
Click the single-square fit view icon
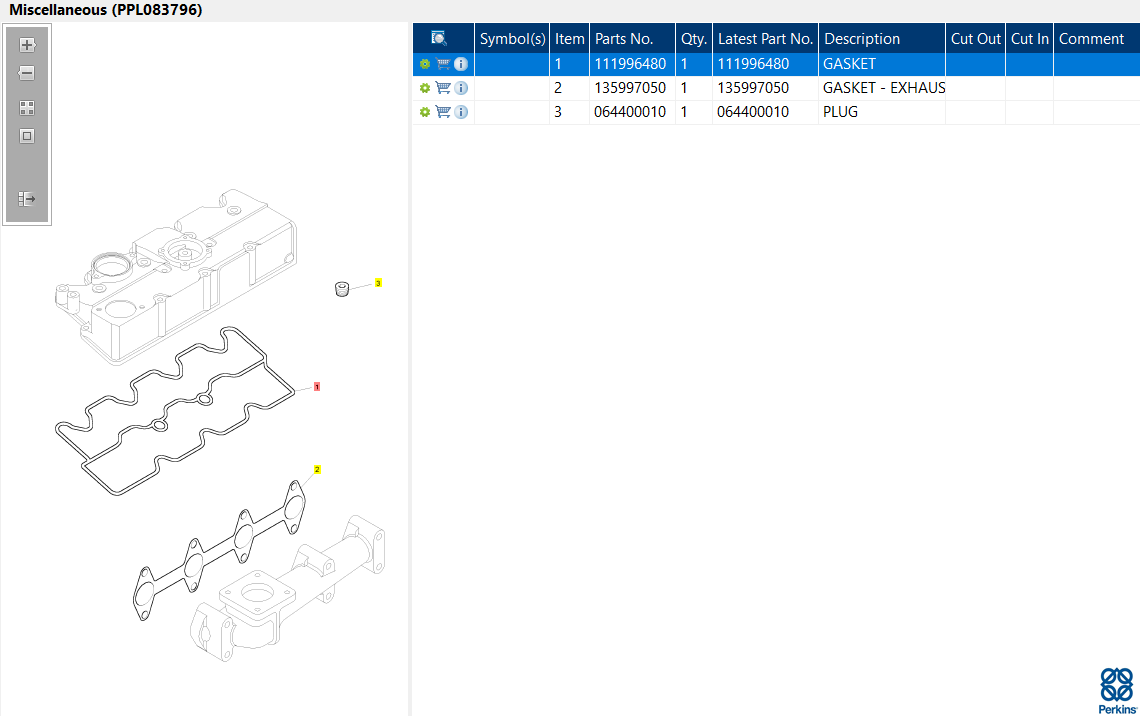click(x=27, y=136)
